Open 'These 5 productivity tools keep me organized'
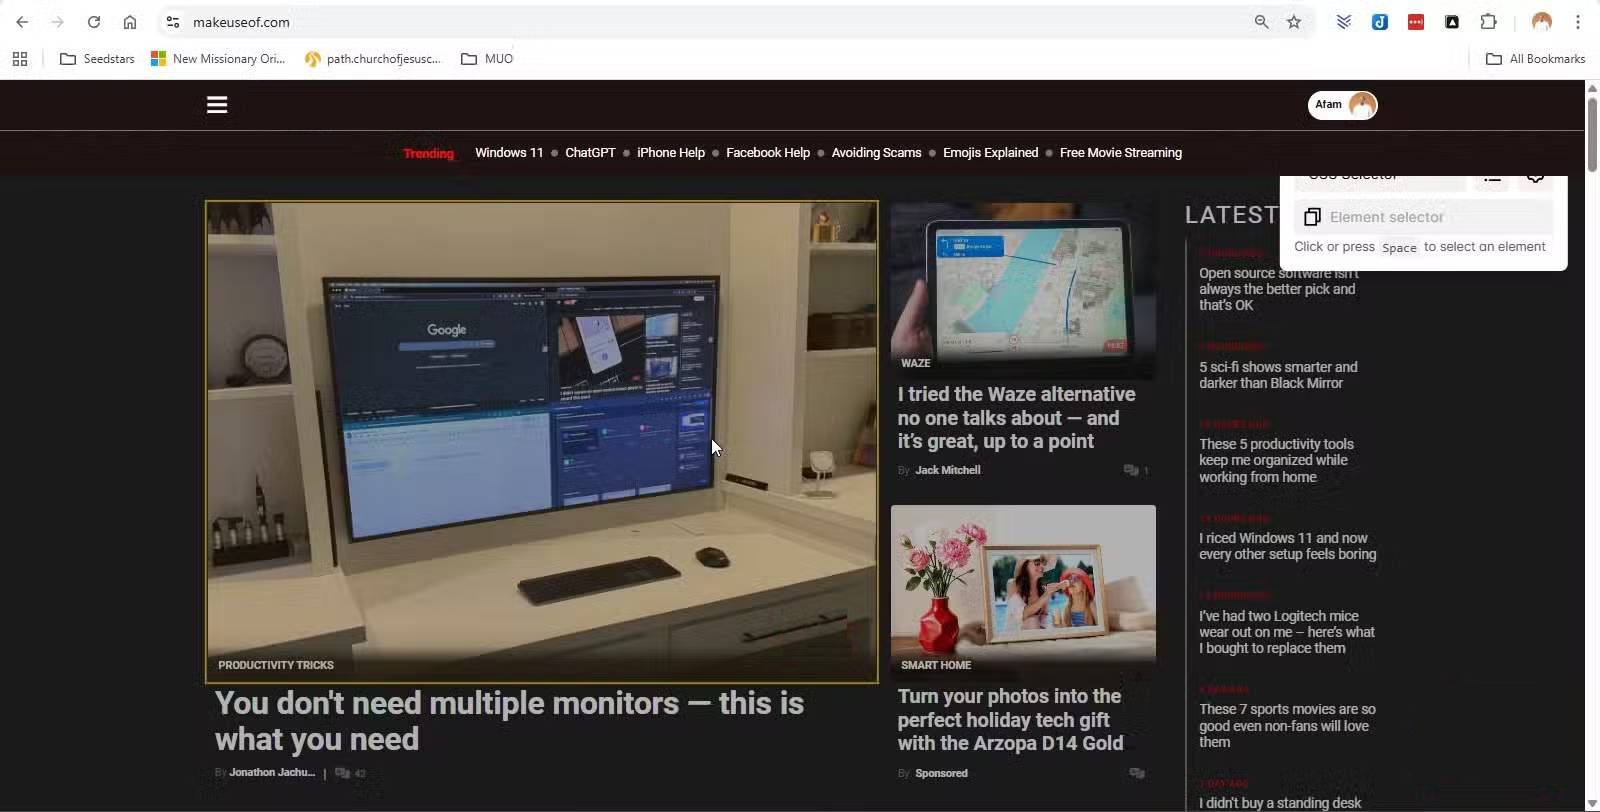The image size is (1600, 812). point(1276,460)
